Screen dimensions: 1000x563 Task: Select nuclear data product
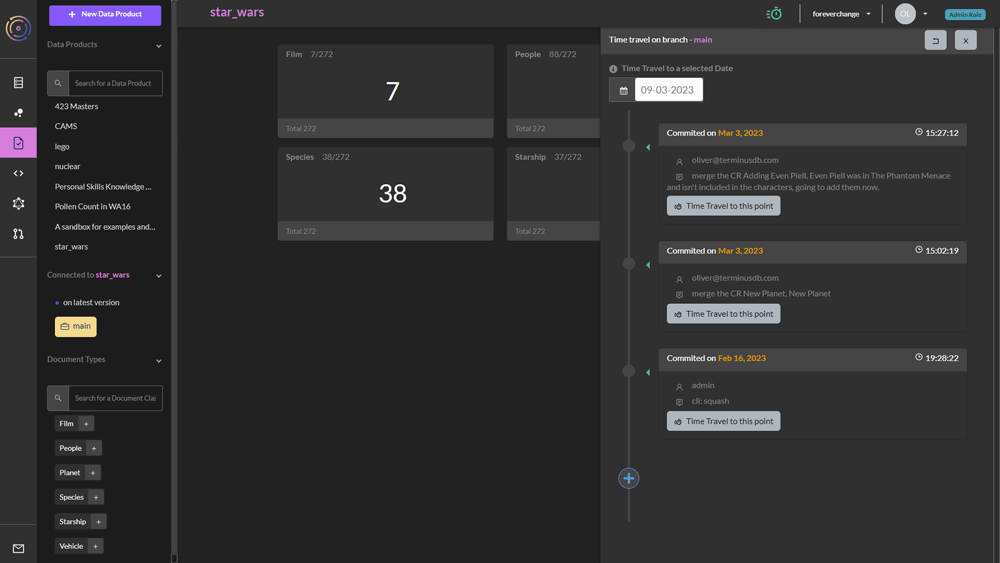tap(68, 166)
